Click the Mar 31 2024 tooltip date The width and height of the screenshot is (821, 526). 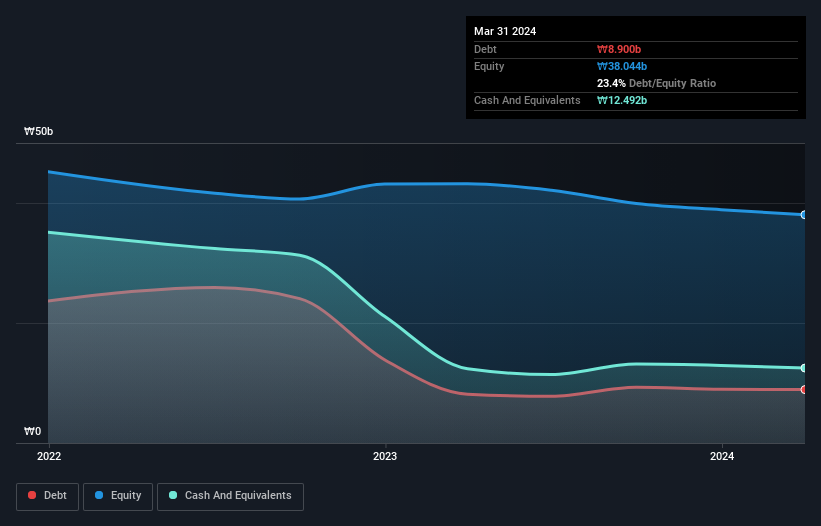(x=505, y=31)
